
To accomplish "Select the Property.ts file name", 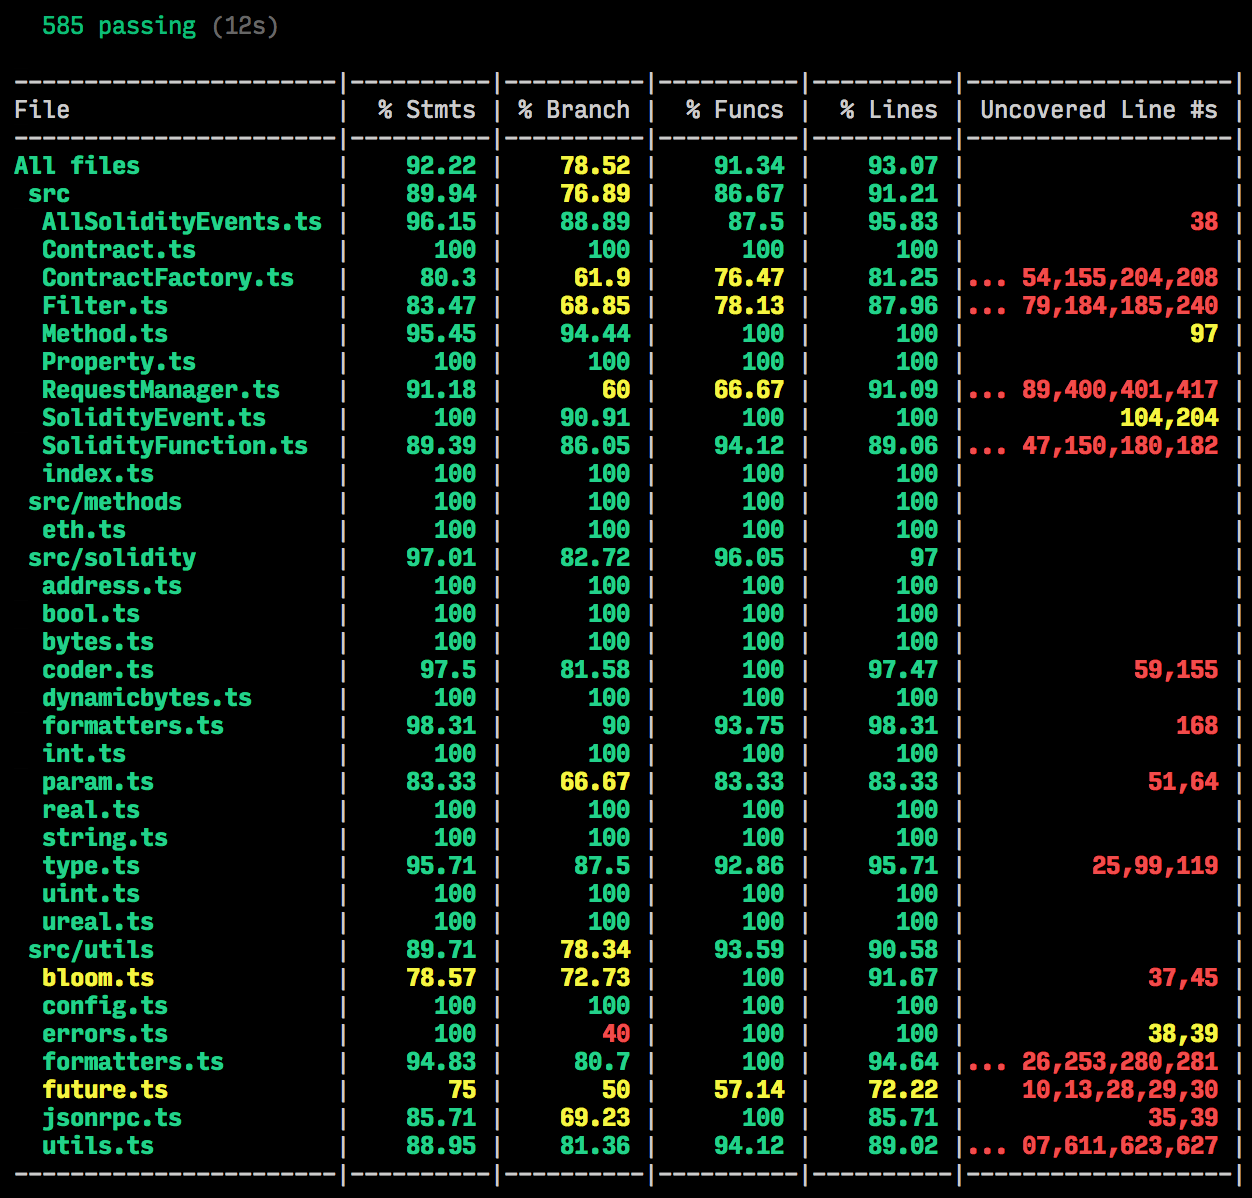I will point(119,361).
